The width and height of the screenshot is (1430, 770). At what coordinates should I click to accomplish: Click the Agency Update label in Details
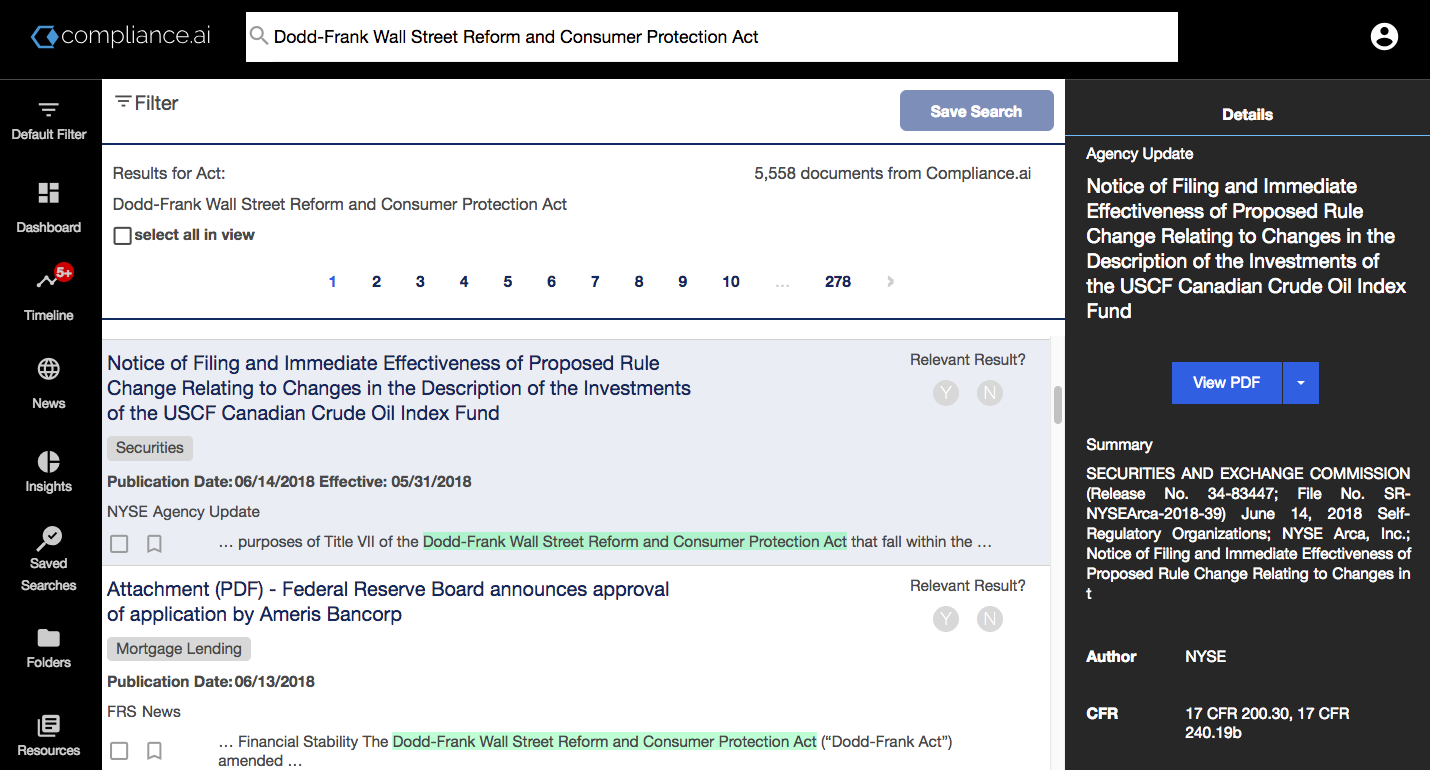coord(1140,154)
